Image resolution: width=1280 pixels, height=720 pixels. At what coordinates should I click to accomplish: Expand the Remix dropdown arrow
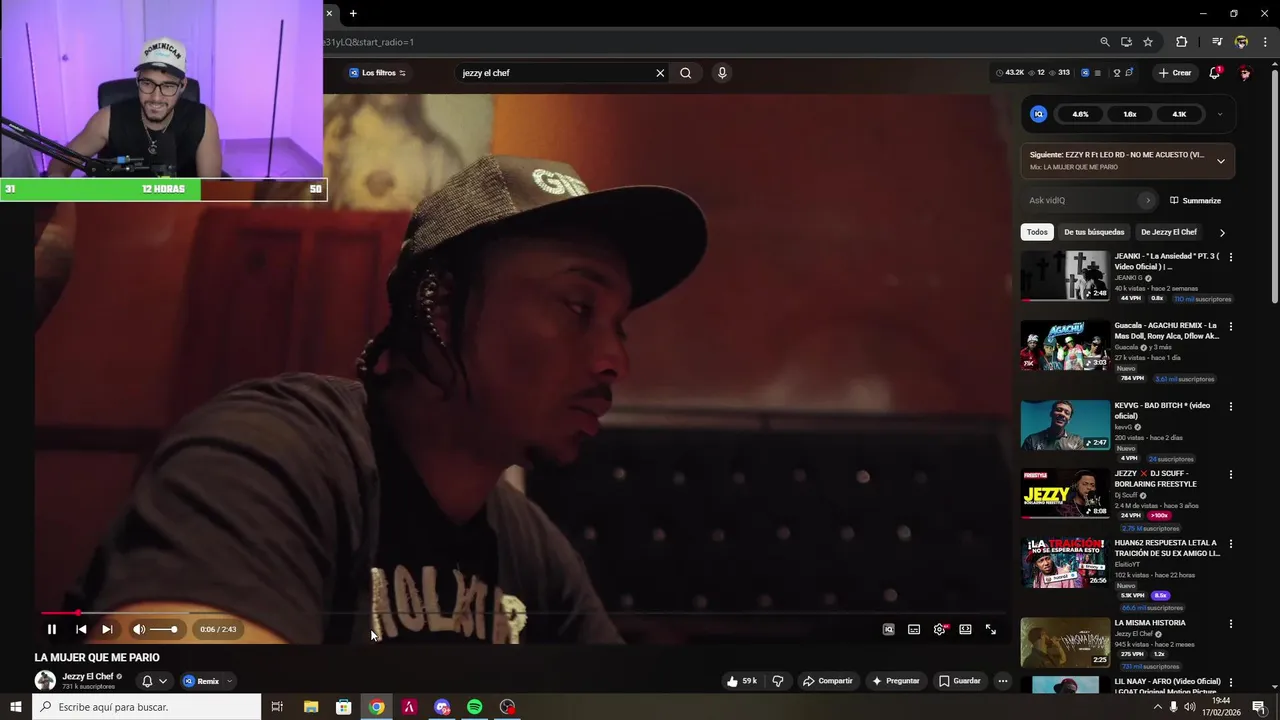229,681
